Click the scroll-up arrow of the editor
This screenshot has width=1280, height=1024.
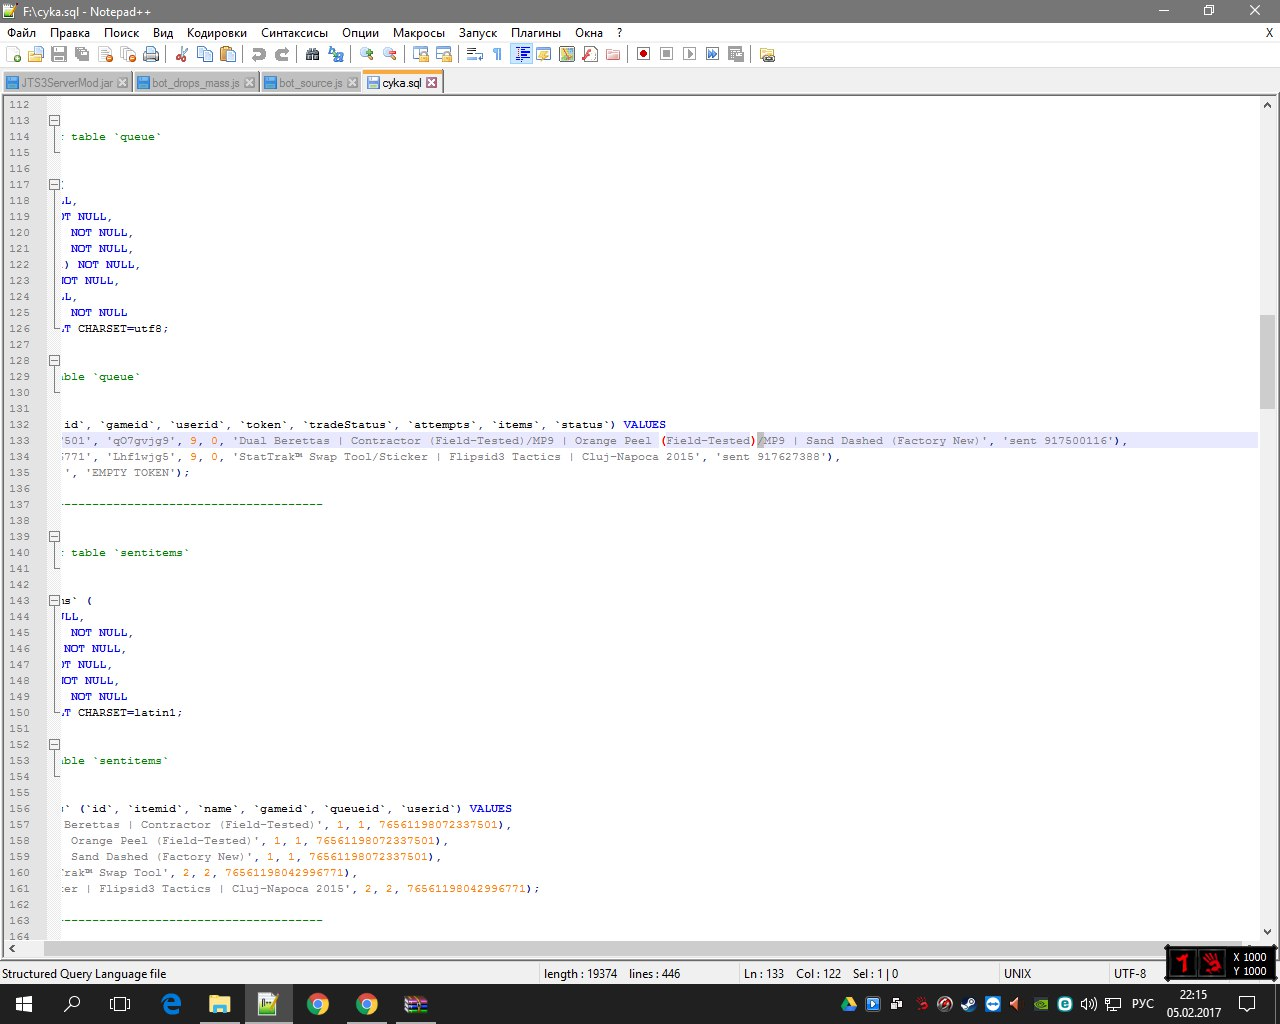tap(1267, 104)
